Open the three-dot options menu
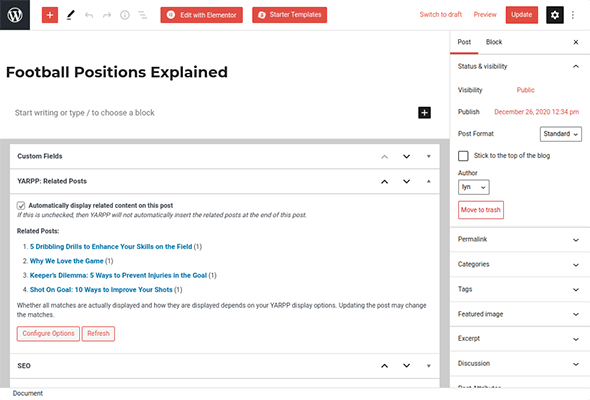The width and height of the screenshot is (590, 400). (x=573, y=15)
